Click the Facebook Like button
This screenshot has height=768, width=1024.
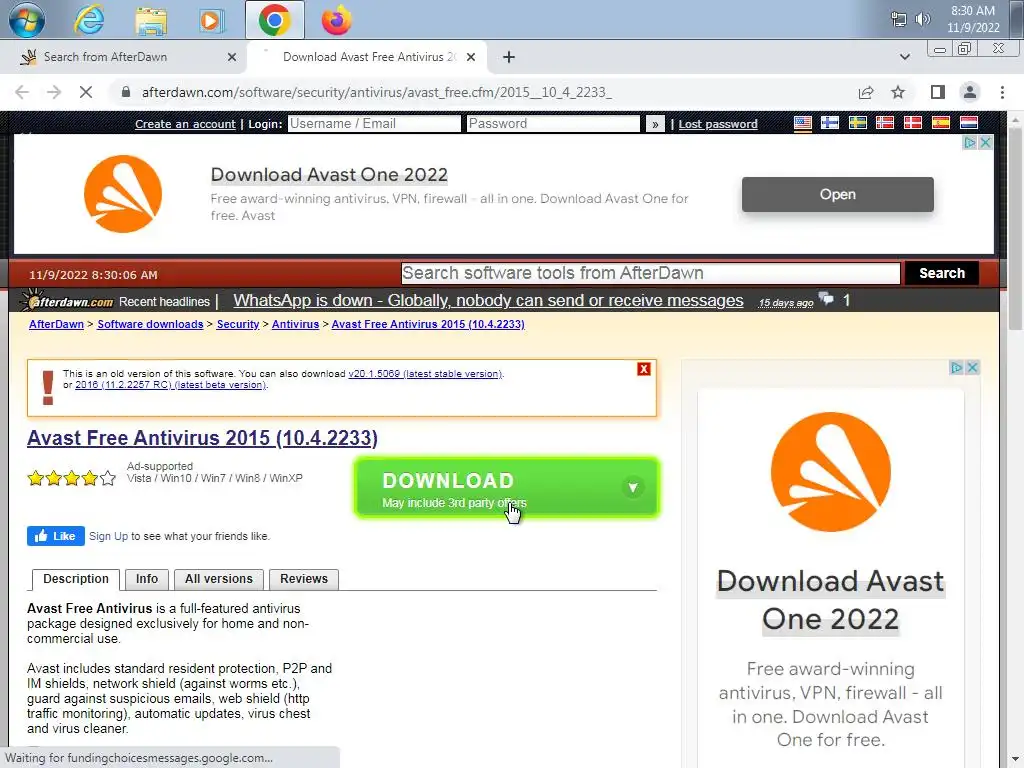point(56,536)
